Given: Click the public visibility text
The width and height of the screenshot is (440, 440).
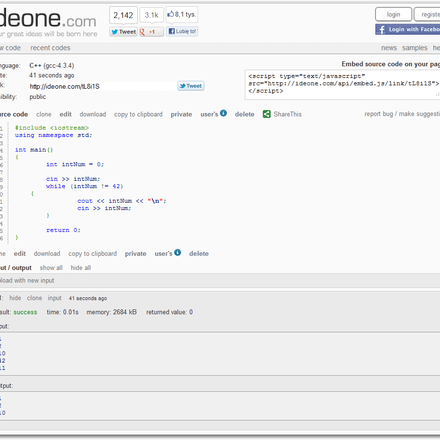Looking at the screenshot, I should [38, 97].
